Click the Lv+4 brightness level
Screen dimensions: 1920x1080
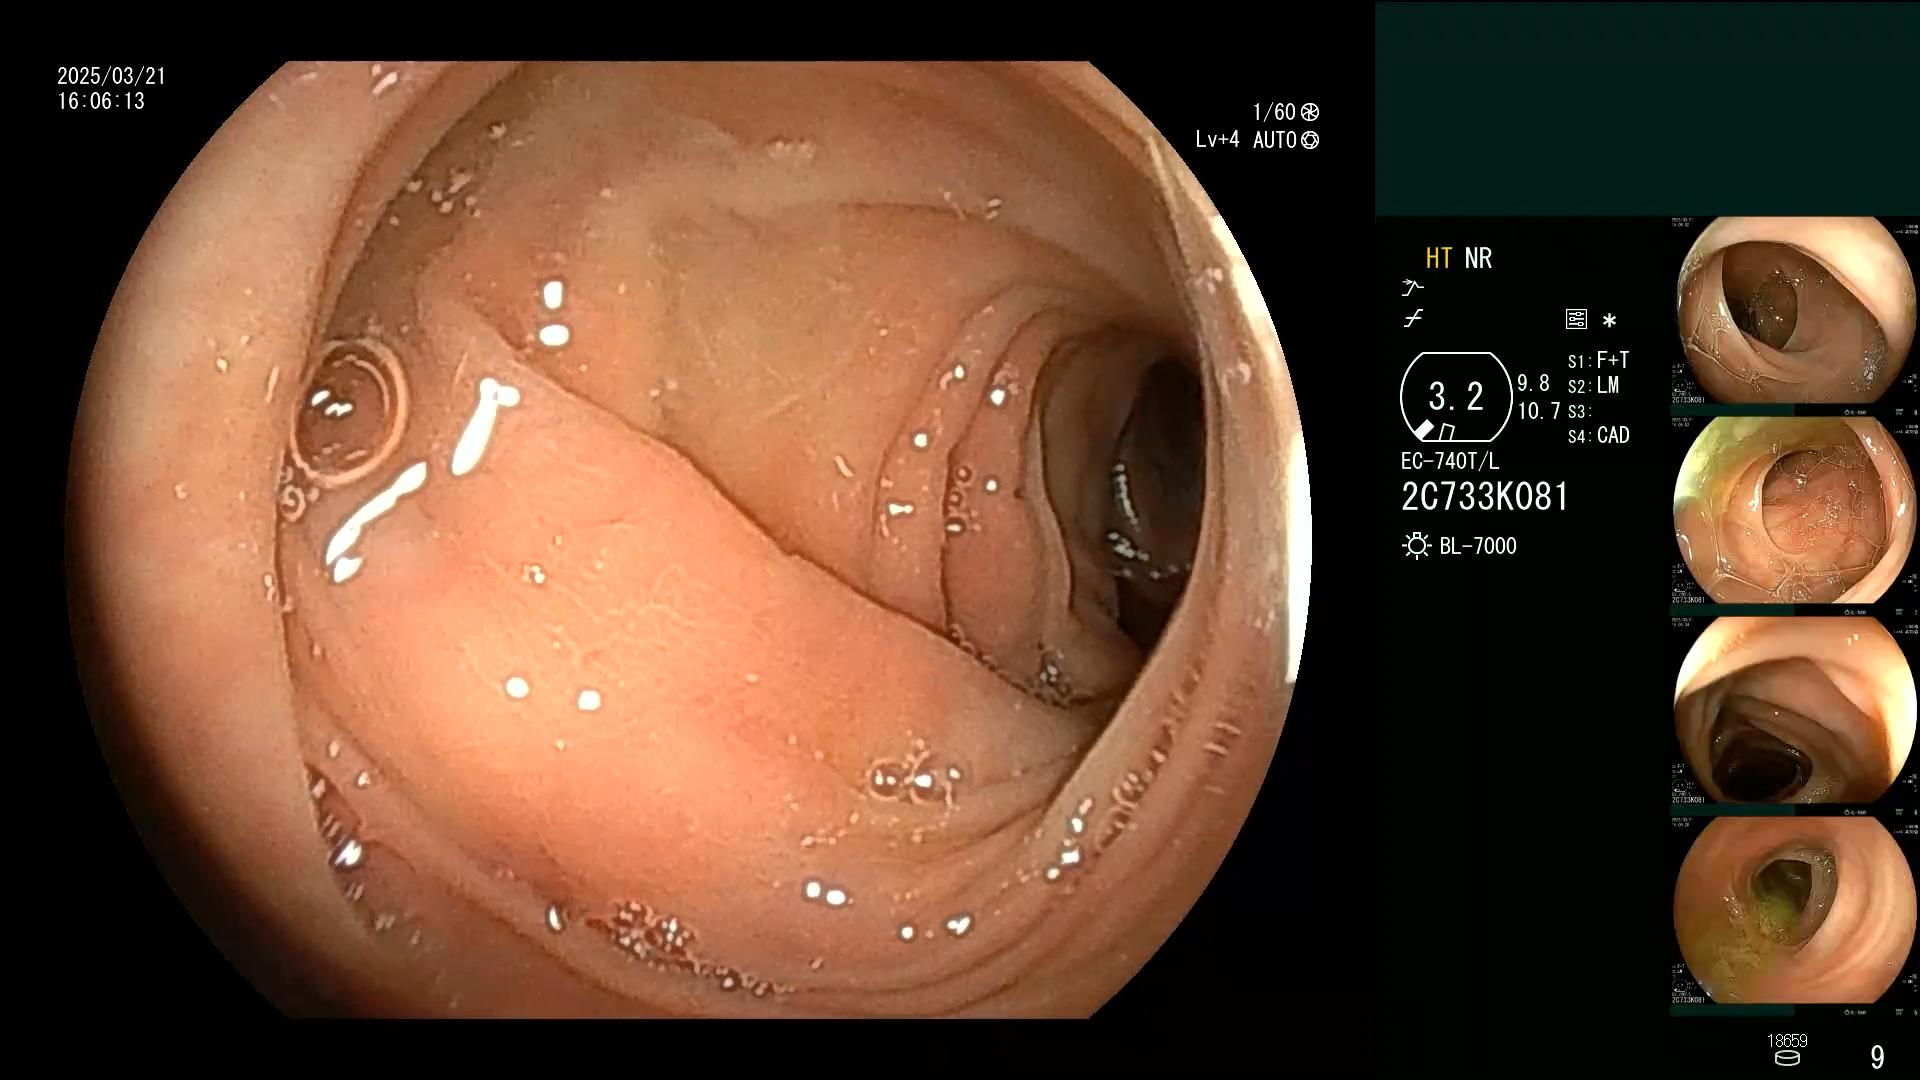(x=1217, y=140)
